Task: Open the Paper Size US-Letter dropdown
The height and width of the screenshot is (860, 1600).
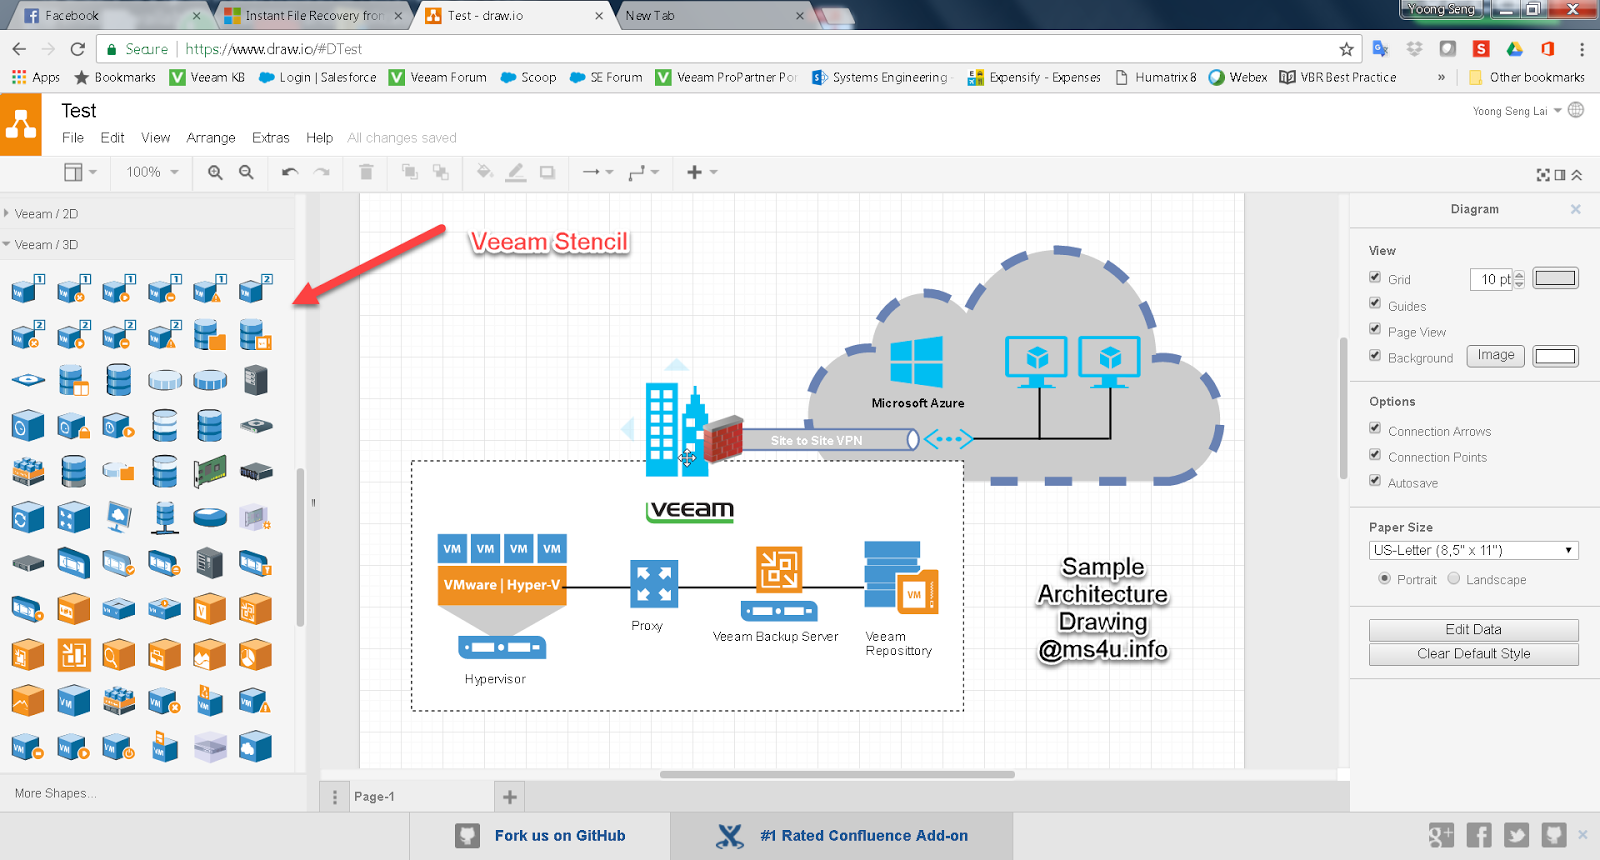Action: [x=1473, y=550]
